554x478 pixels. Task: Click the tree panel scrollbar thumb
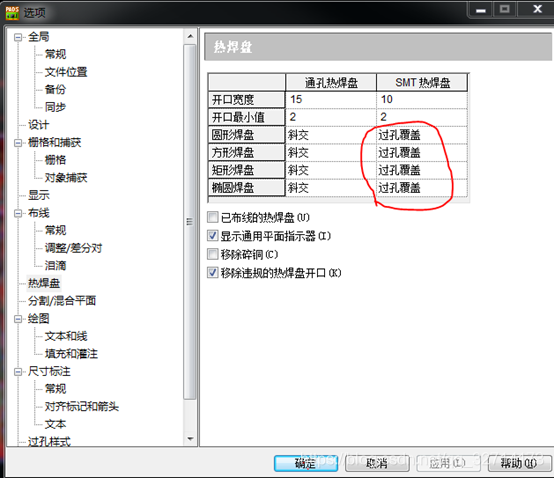click(x=190, y=222)
